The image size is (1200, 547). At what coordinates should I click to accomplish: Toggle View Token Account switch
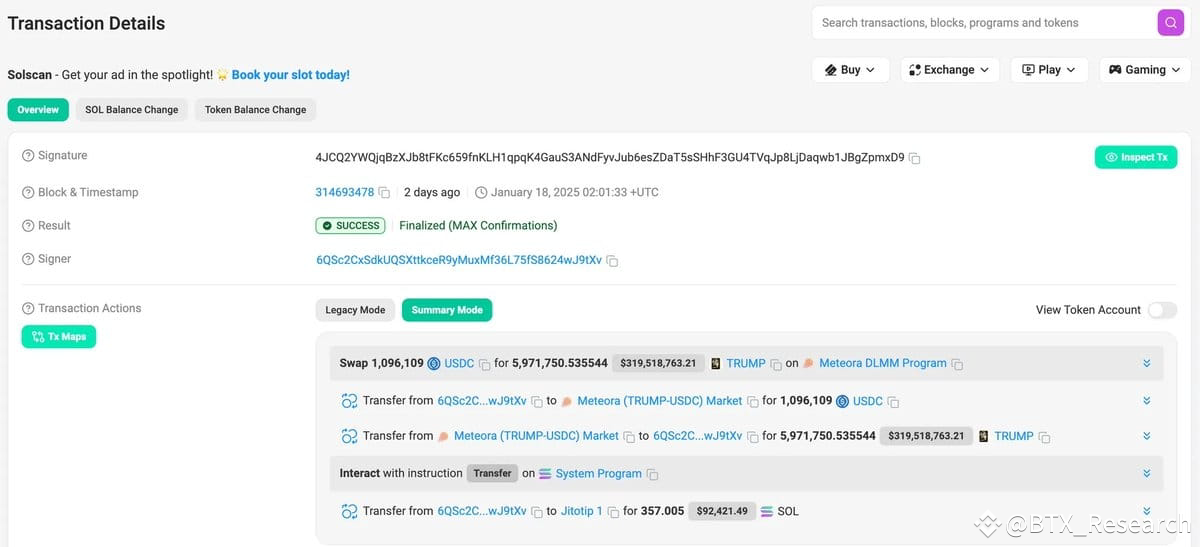coord(1162,310)
